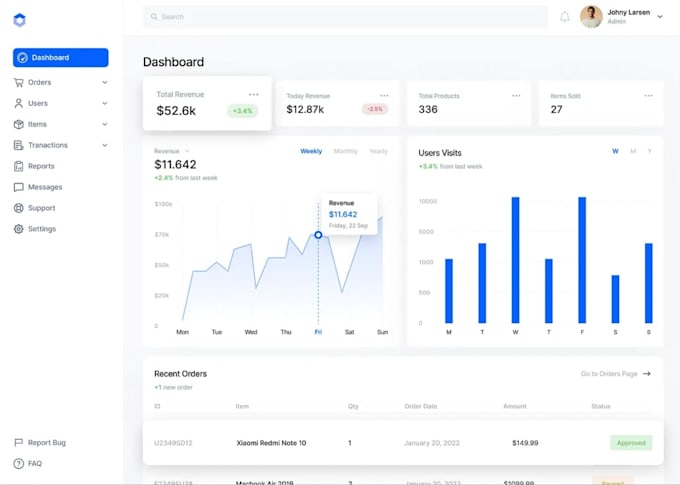Click the Amount column header
680x485 pixels.
click(x=515, y=406)
